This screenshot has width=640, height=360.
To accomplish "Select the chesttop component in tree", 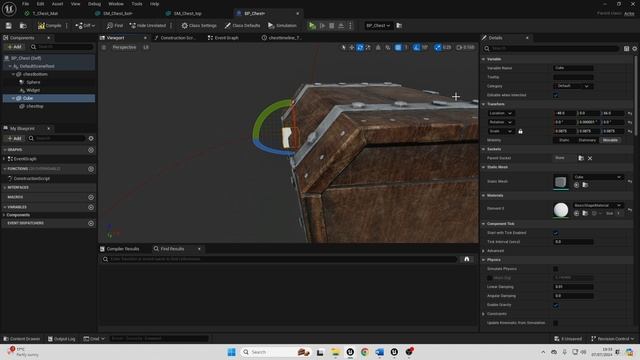I will click(x=35, y=106).
